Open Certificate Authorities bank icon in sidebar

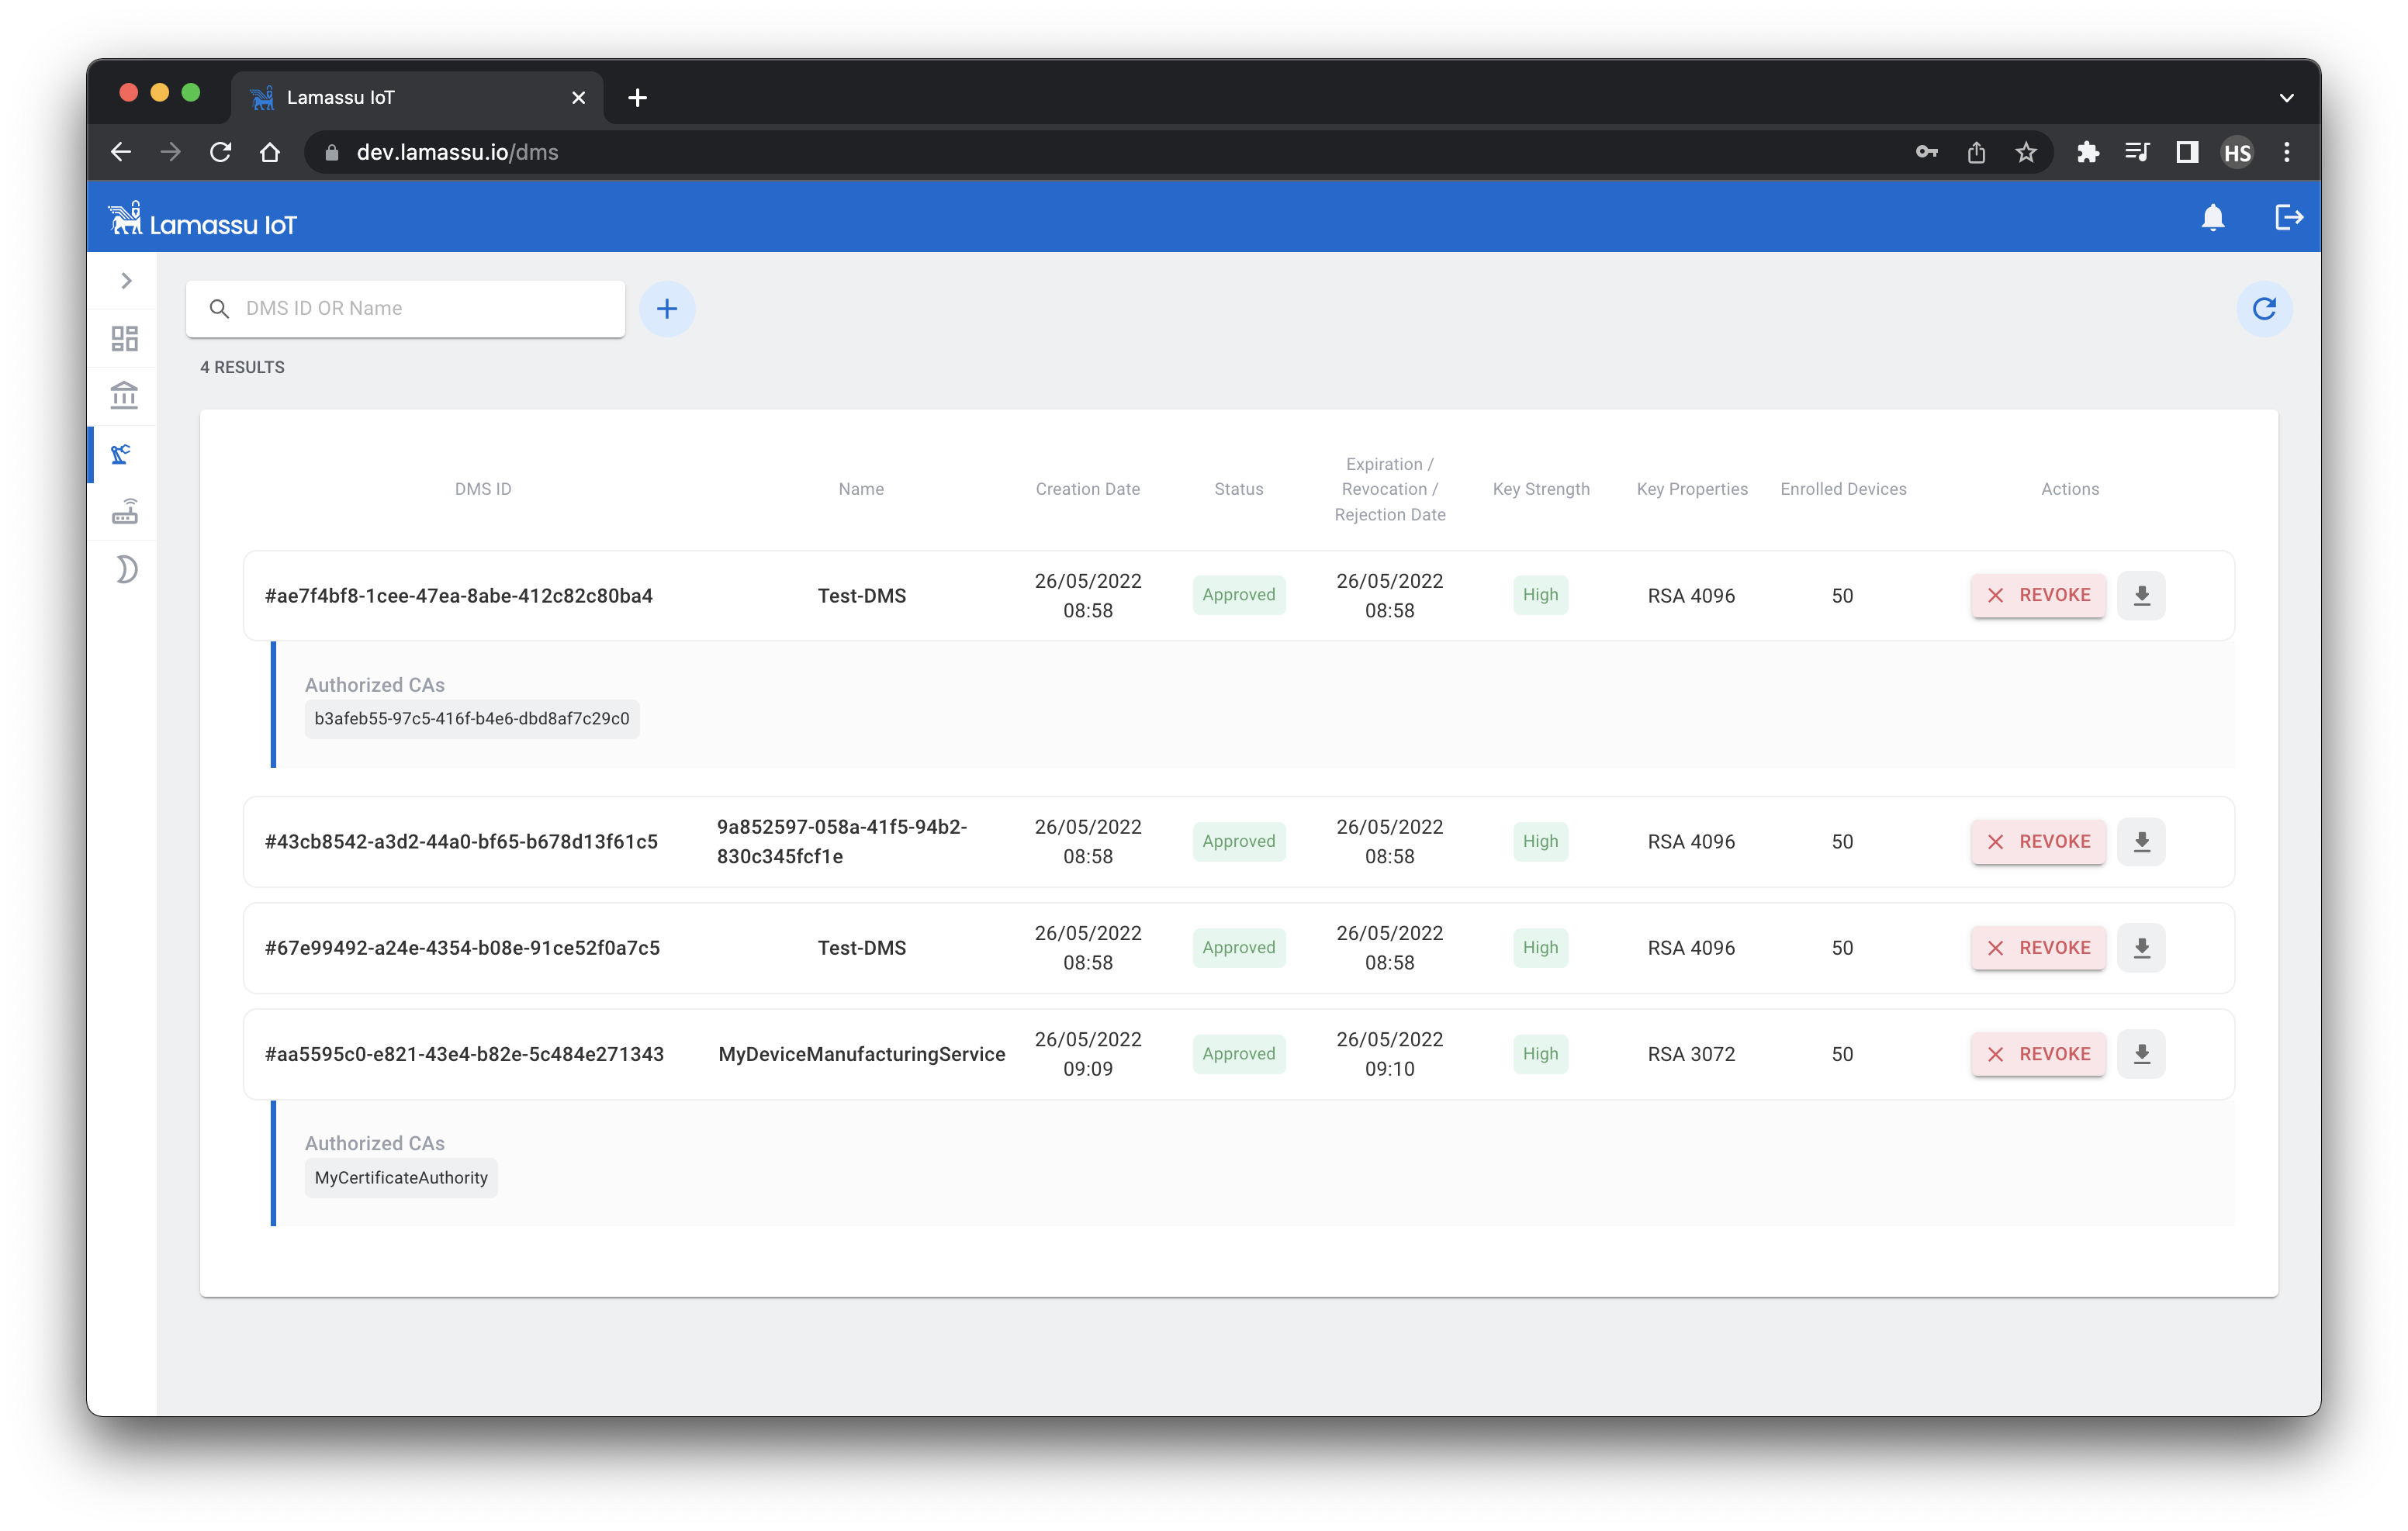coord(125,396)
